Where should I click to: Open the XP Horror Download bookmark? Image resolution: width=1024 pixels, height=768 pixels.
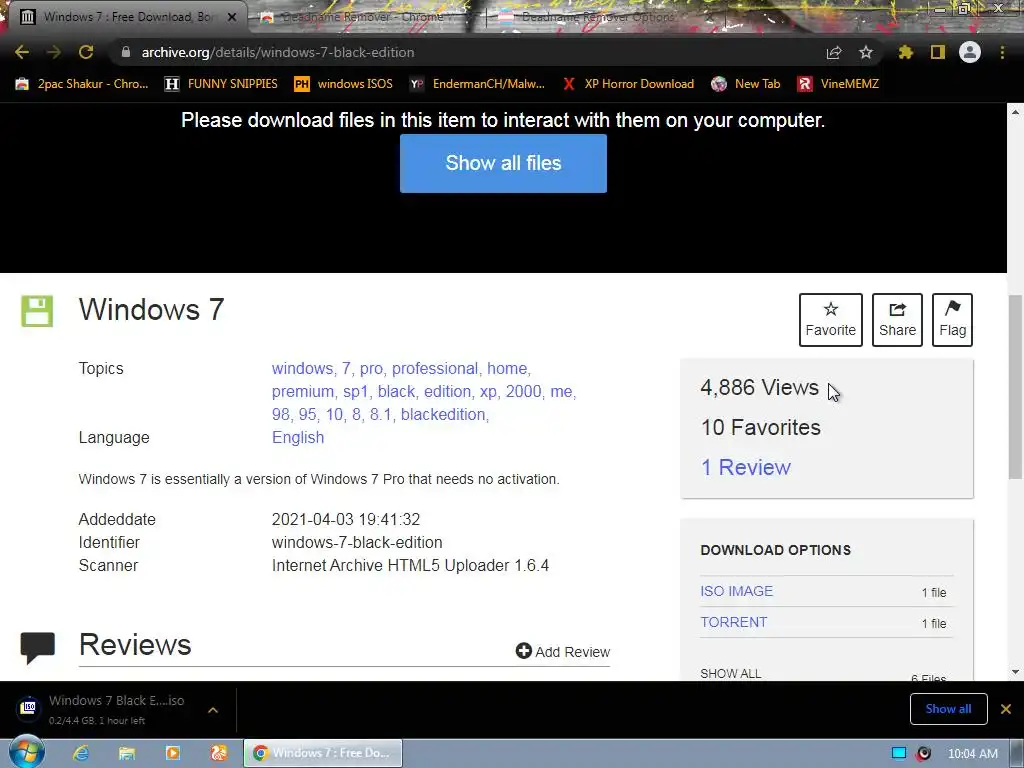(628, 84)
